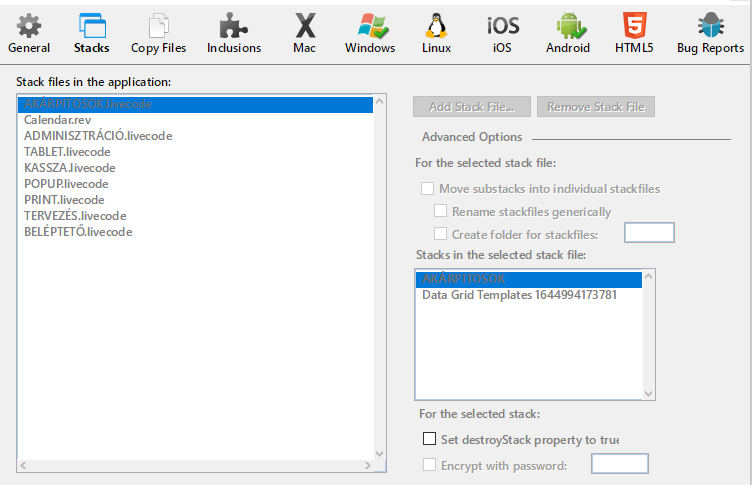The image size is (752, 485).
Task: Enable Set destroyStack property checkbox
Action: (430, 439)
